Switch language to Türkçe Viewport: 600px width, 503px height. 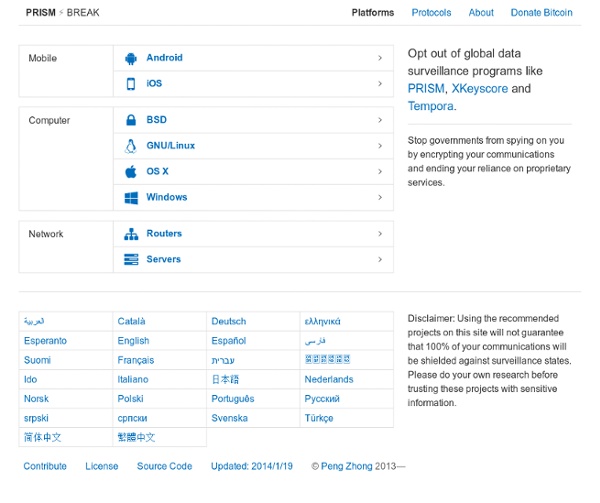pos(319,419)
